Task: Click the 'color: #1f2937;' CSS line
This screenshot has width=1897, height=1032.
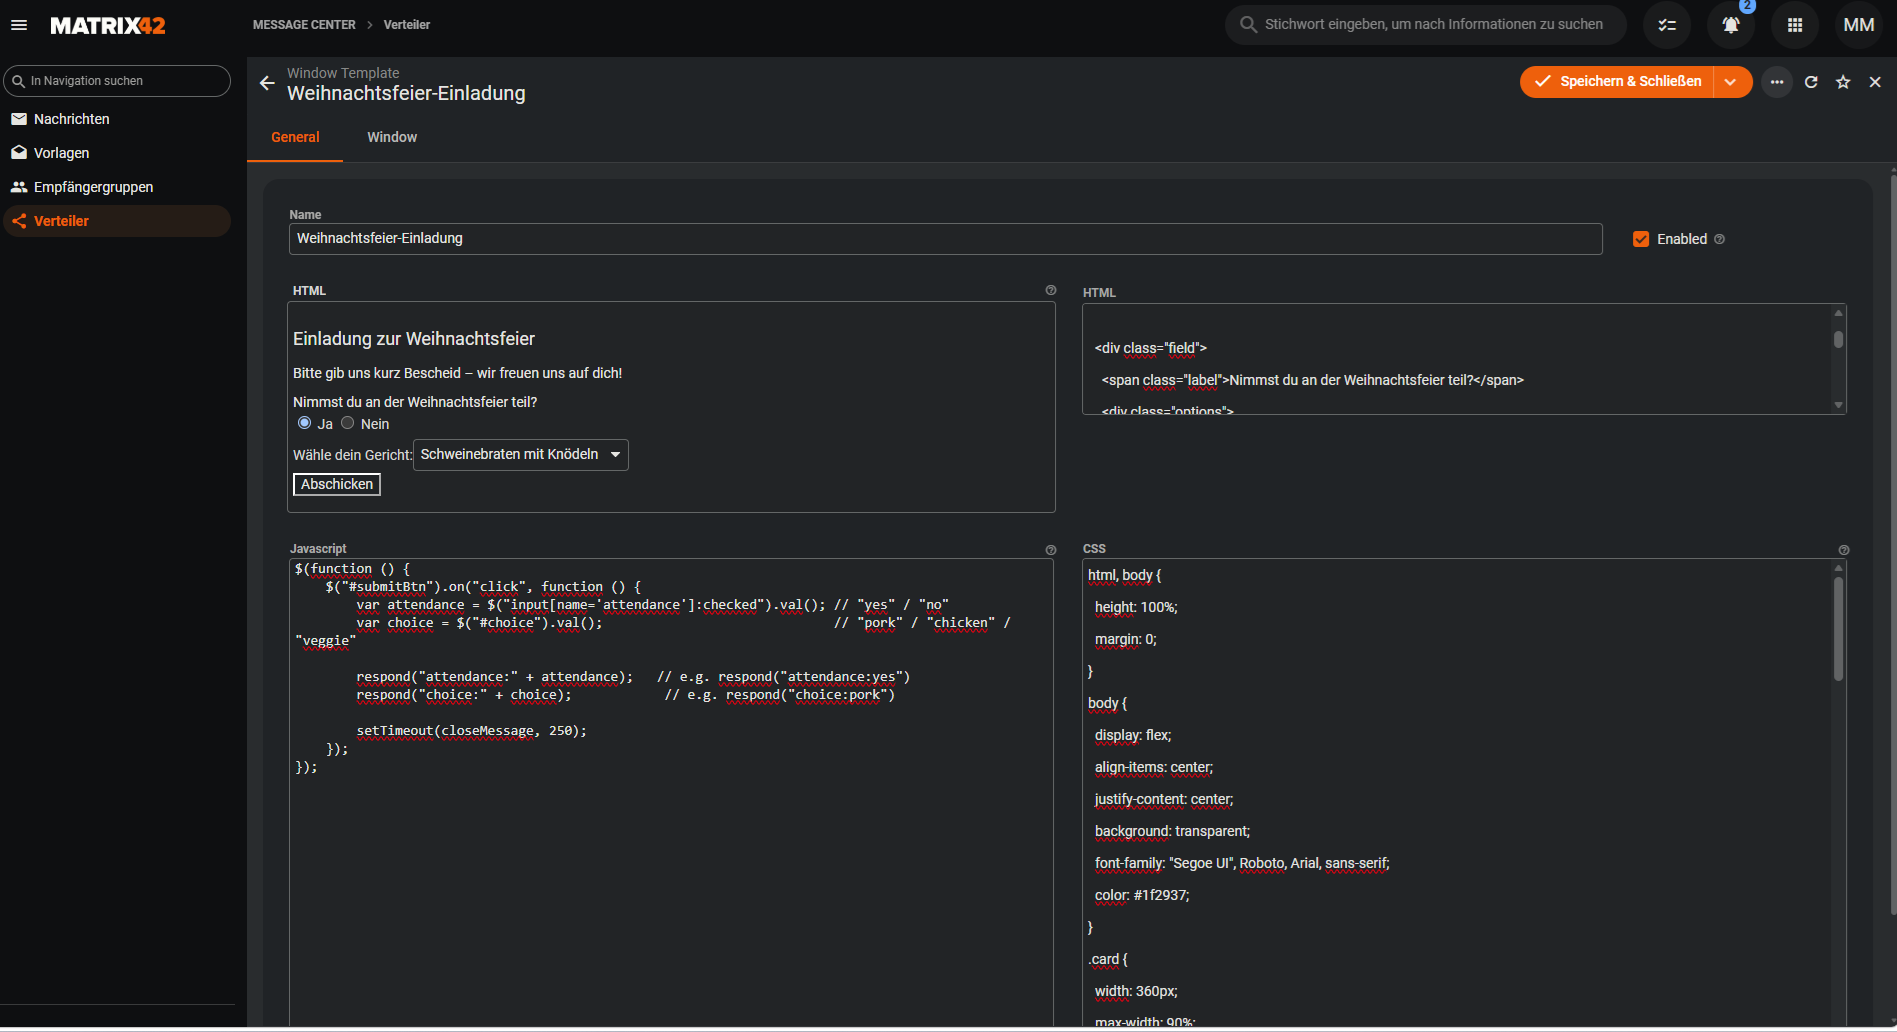Action: click(1142, 895)
